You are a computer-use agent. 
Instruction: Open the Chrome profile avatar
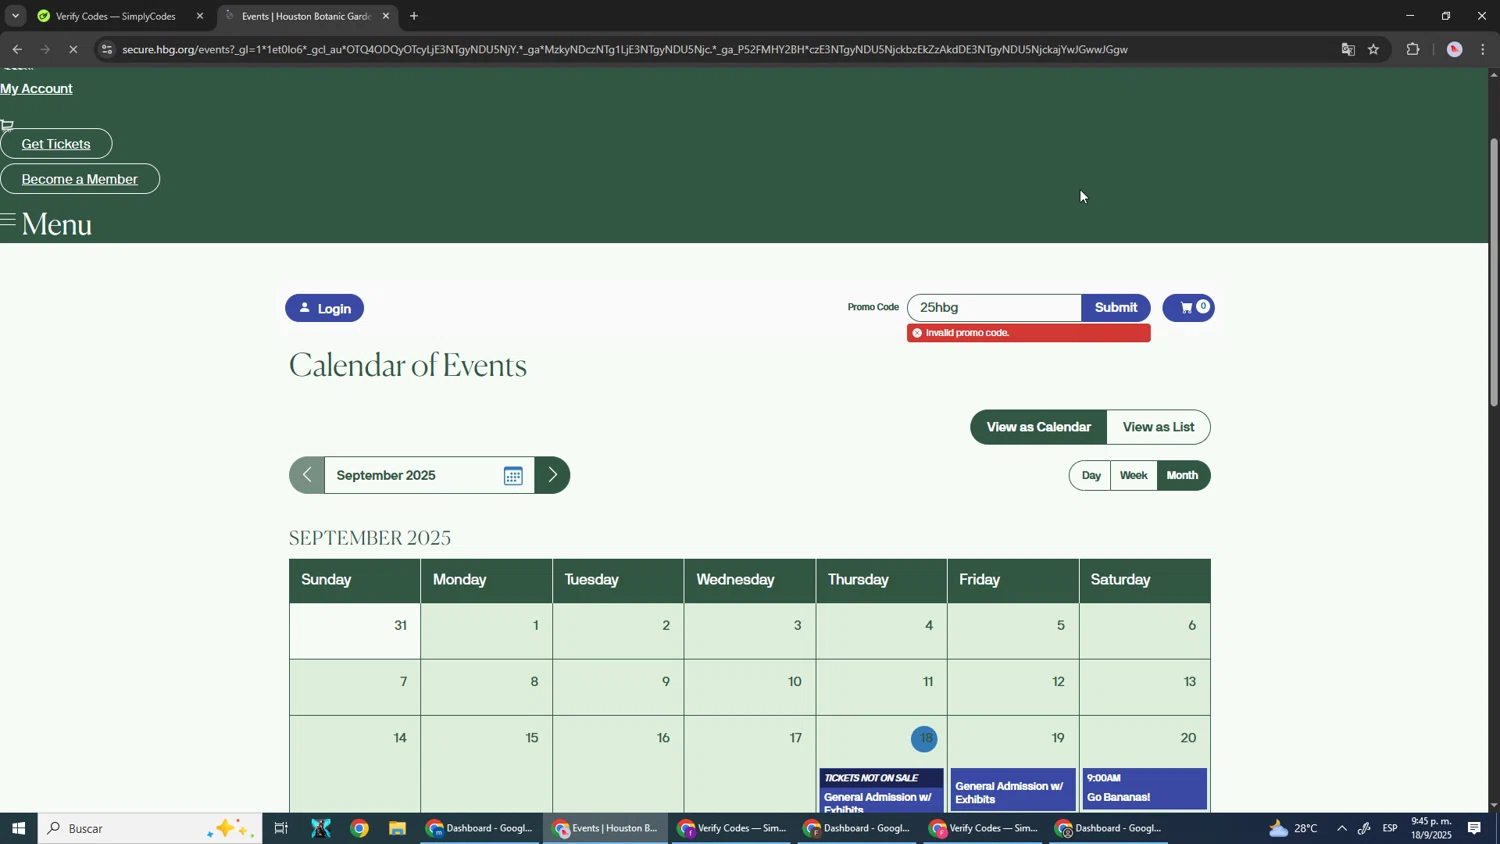coord(1454,49)
